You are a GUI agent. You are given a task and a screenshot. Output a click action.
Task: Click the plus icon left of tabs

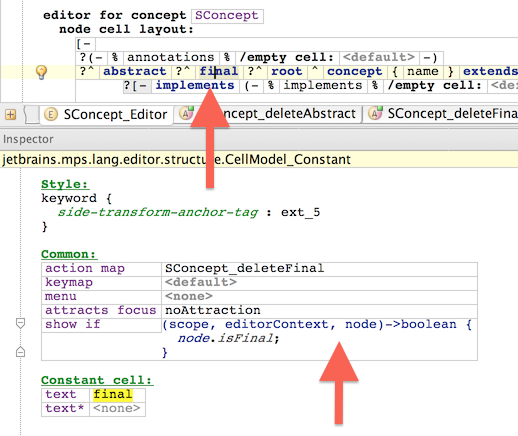(10, 115)
